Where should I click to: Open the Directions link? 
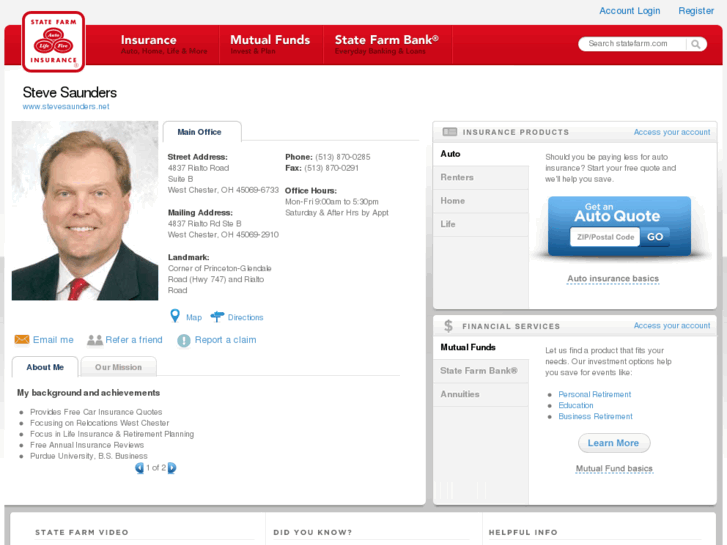point(245,317)
